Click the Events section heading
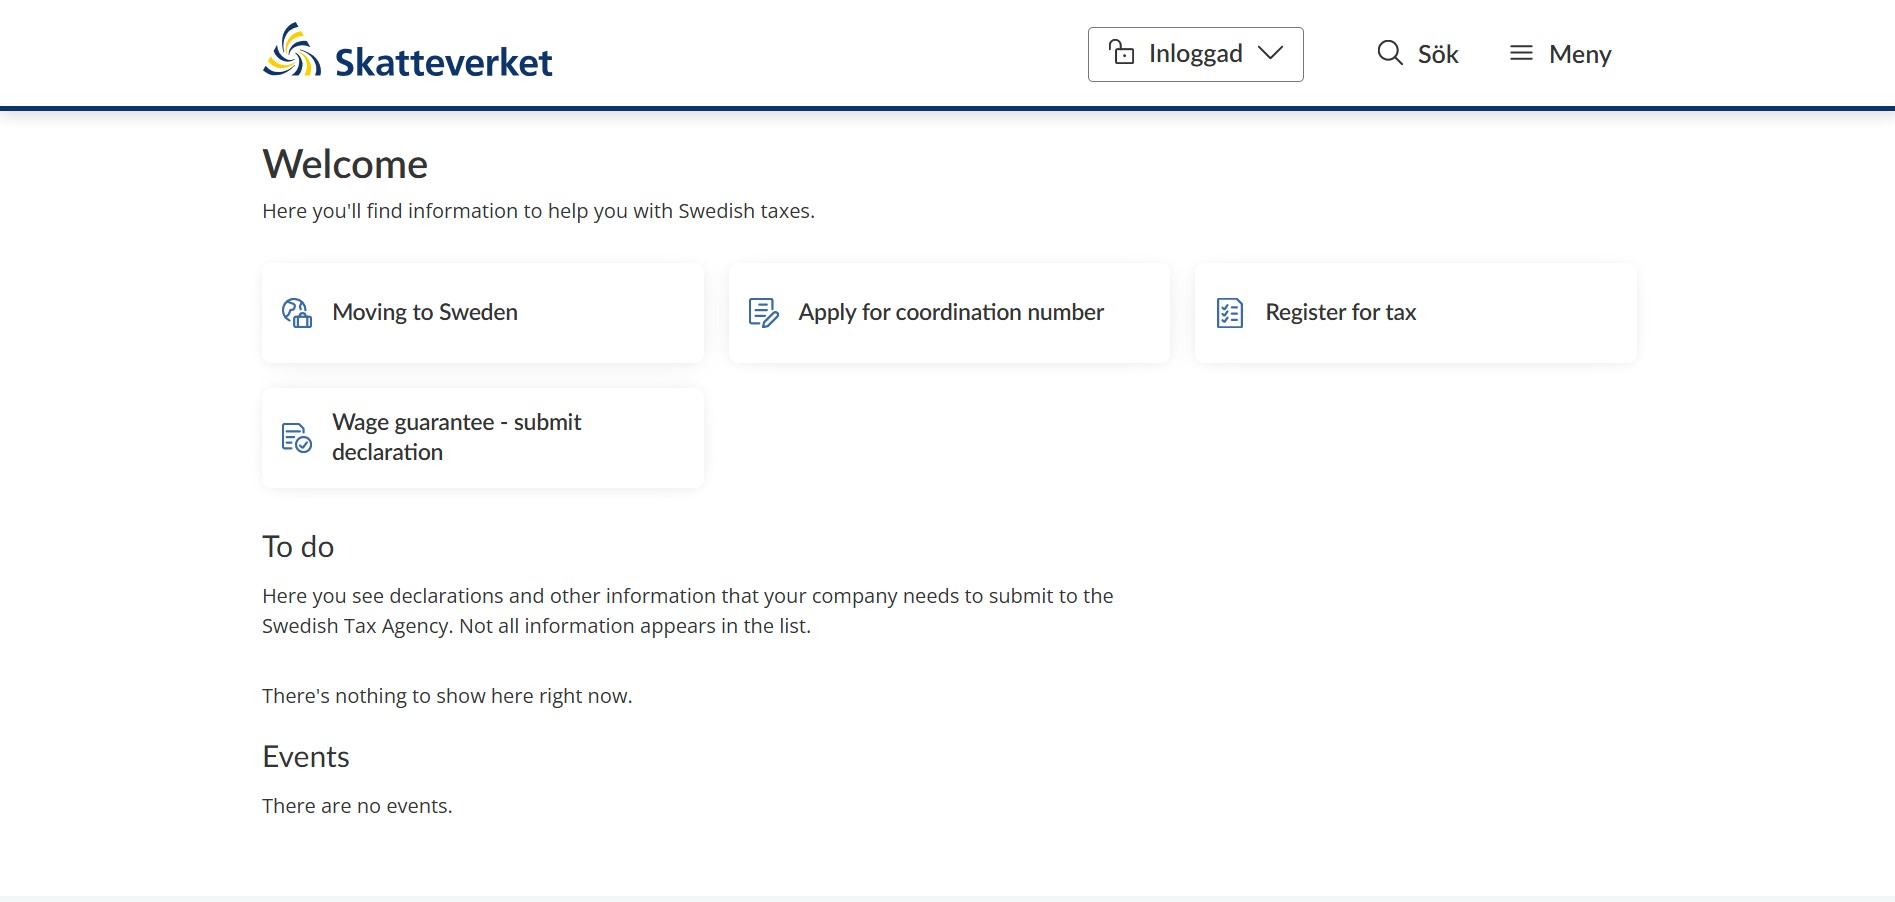Image resolution: width=1895 pixels, height=902 pixels. tap(306, 757)
